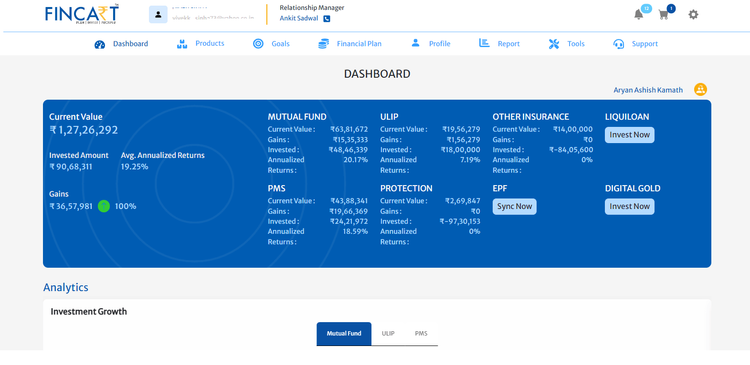Click the Protection current value ₹2,69,847

pyautogui.click(x=463, y=201)
